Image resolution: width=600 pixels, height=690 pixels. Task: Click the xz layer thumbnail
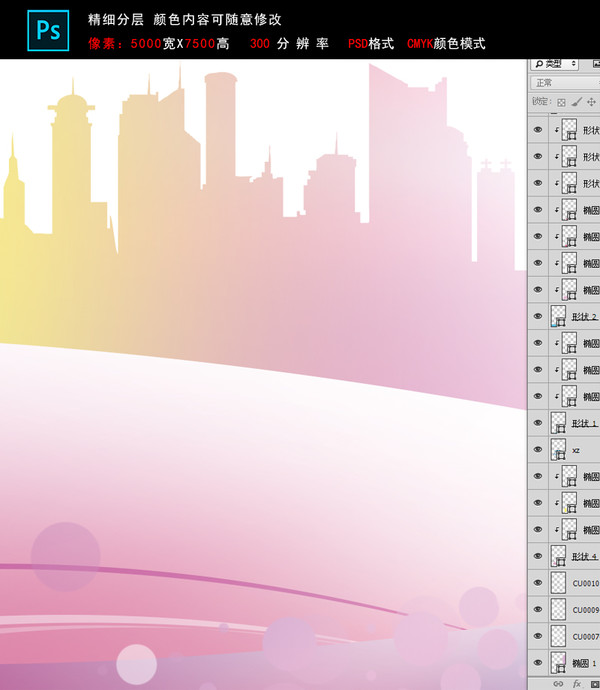(558, 449)
